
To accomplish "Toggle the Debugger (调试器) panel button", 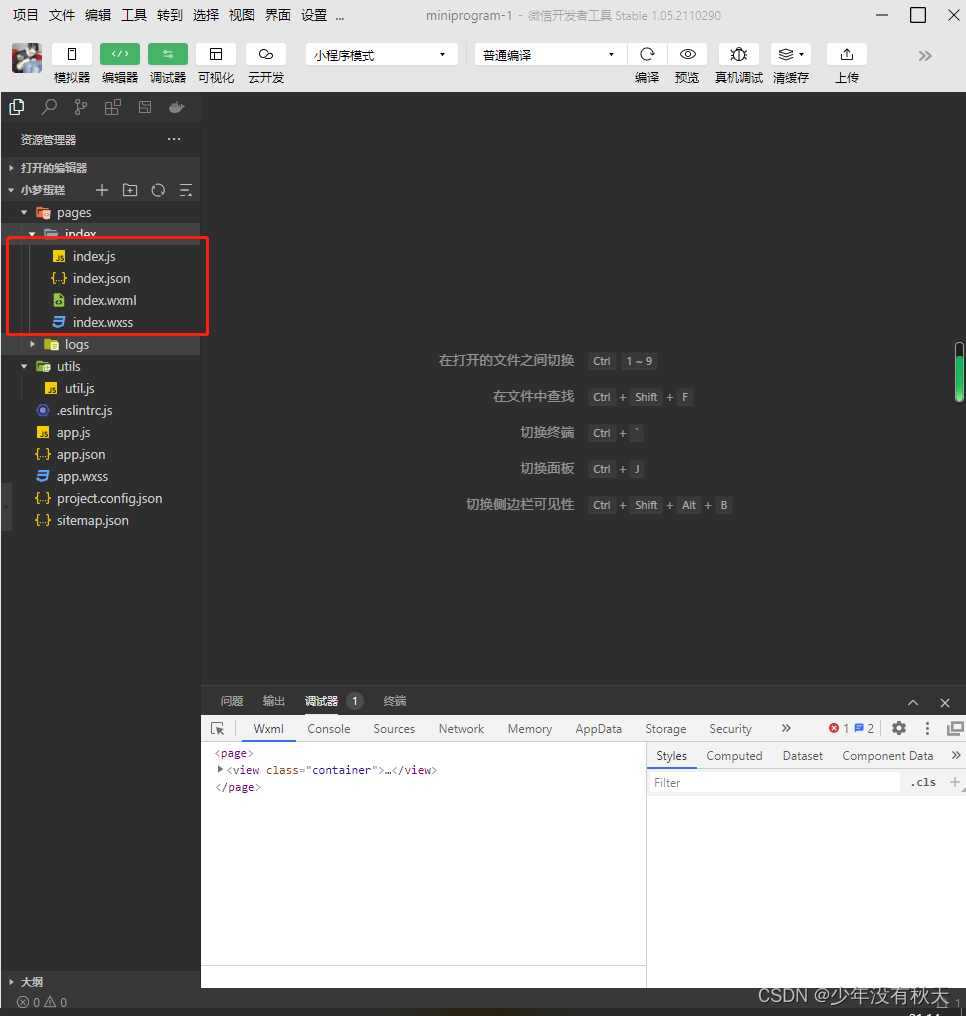I will click(x=168, y=54).
